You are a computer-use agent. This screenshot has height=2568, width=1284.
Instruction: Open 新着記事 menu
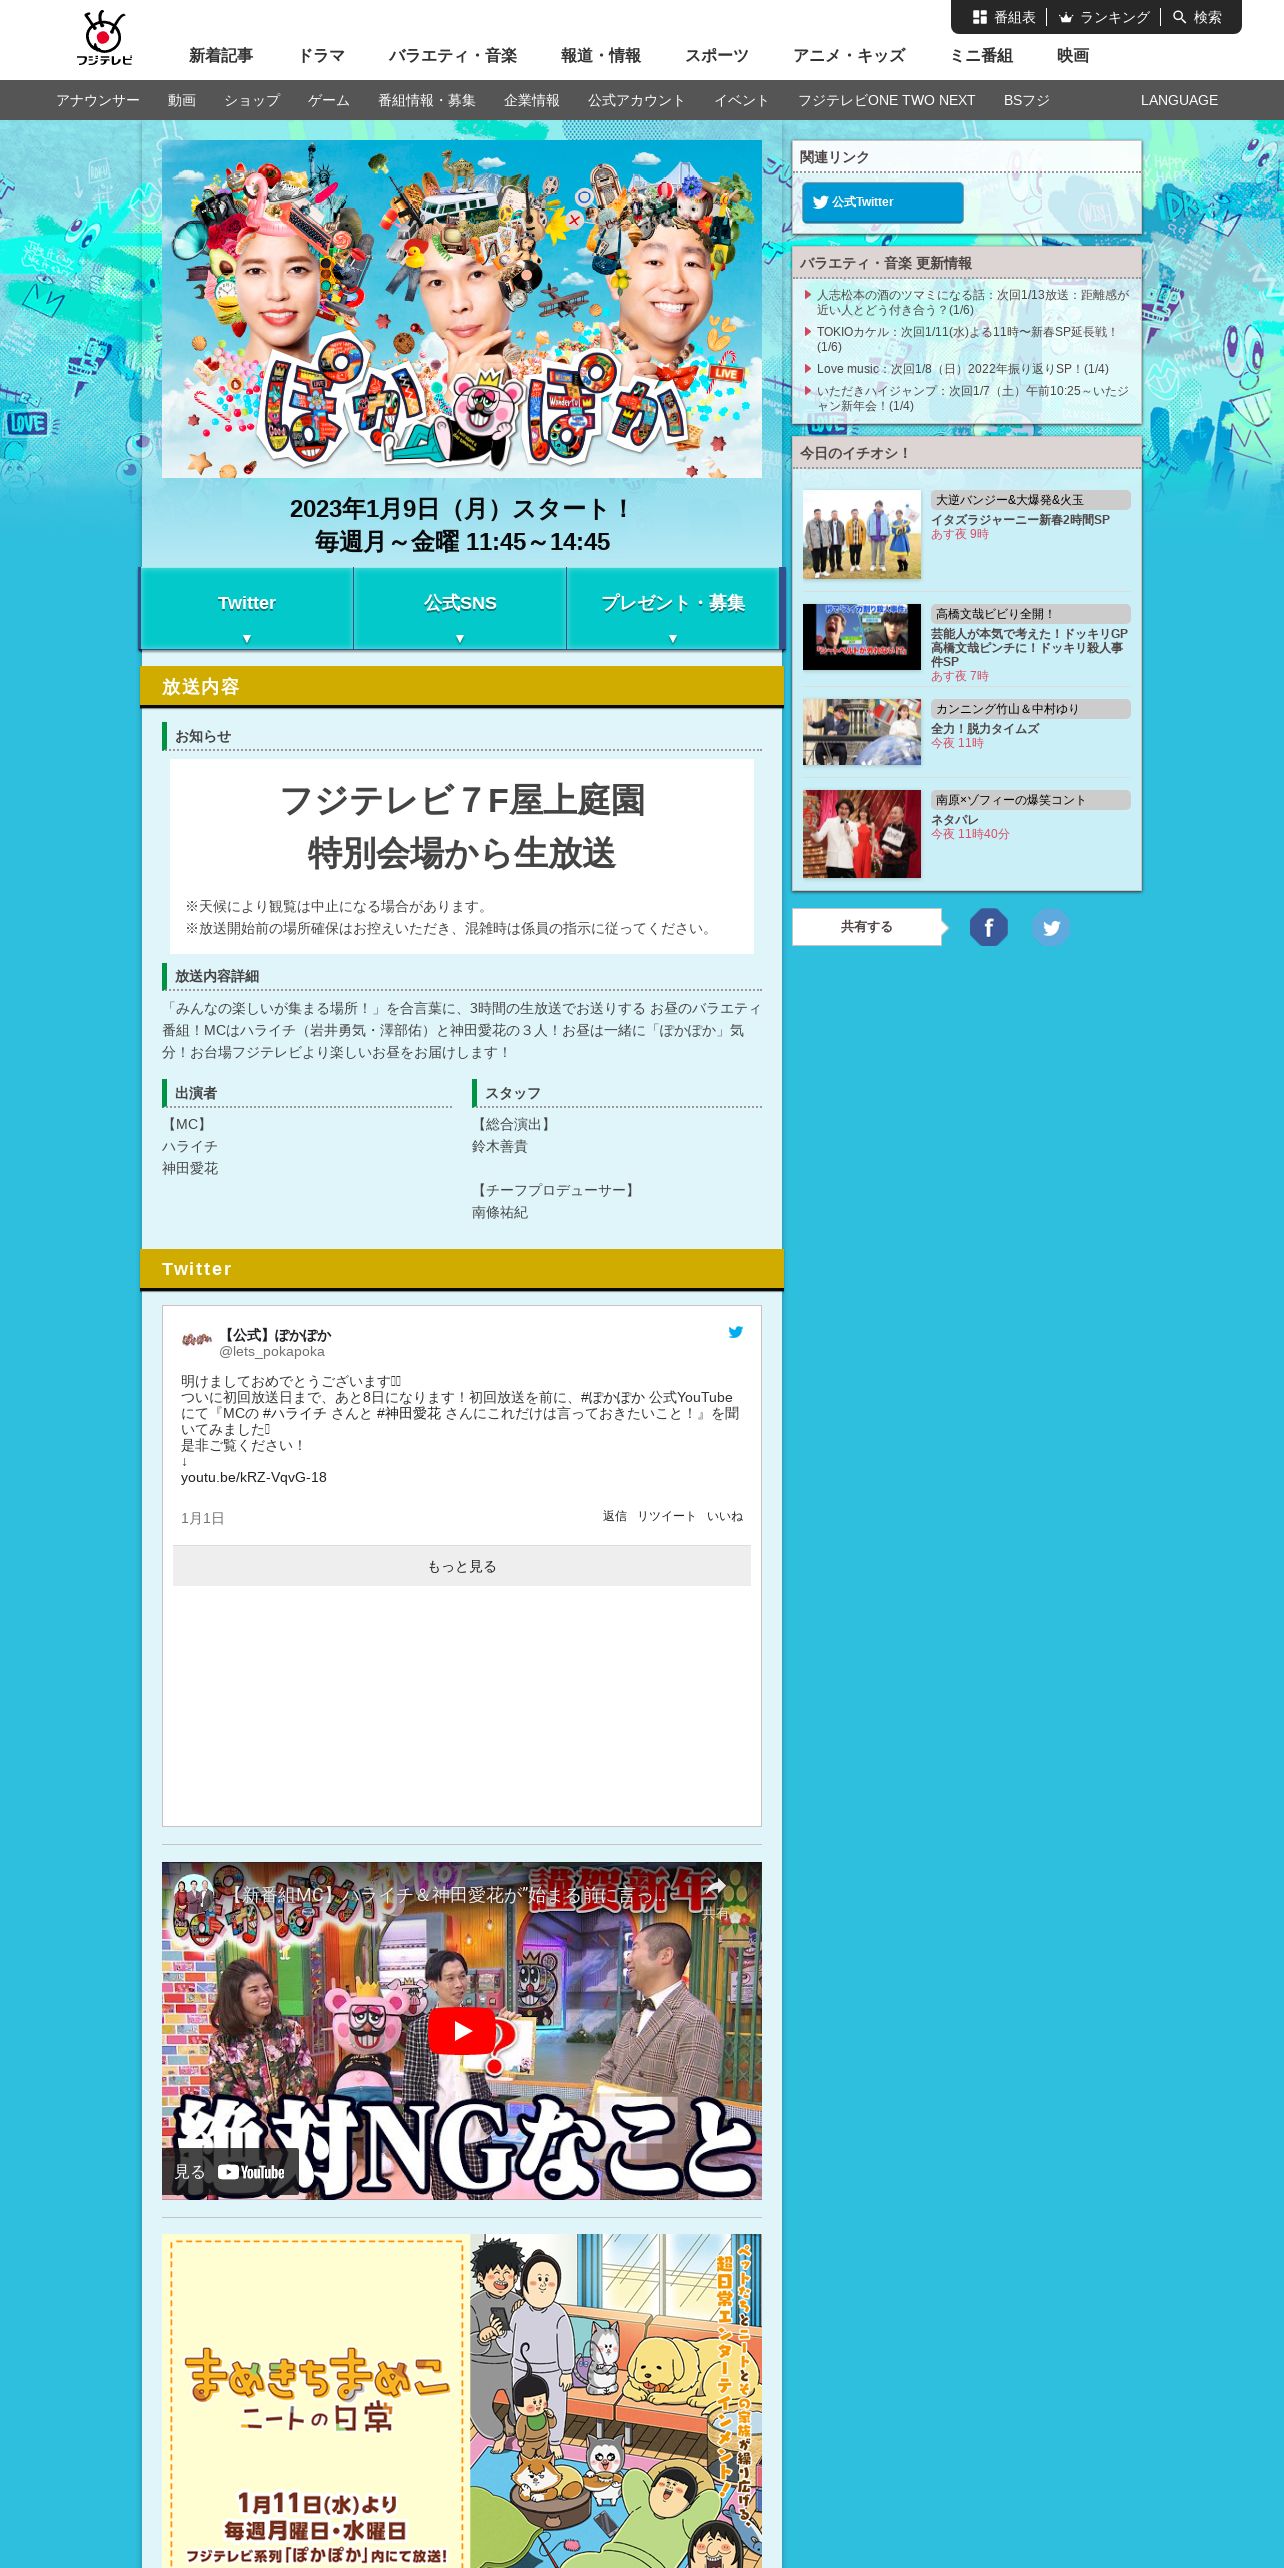tap(221, 56)
